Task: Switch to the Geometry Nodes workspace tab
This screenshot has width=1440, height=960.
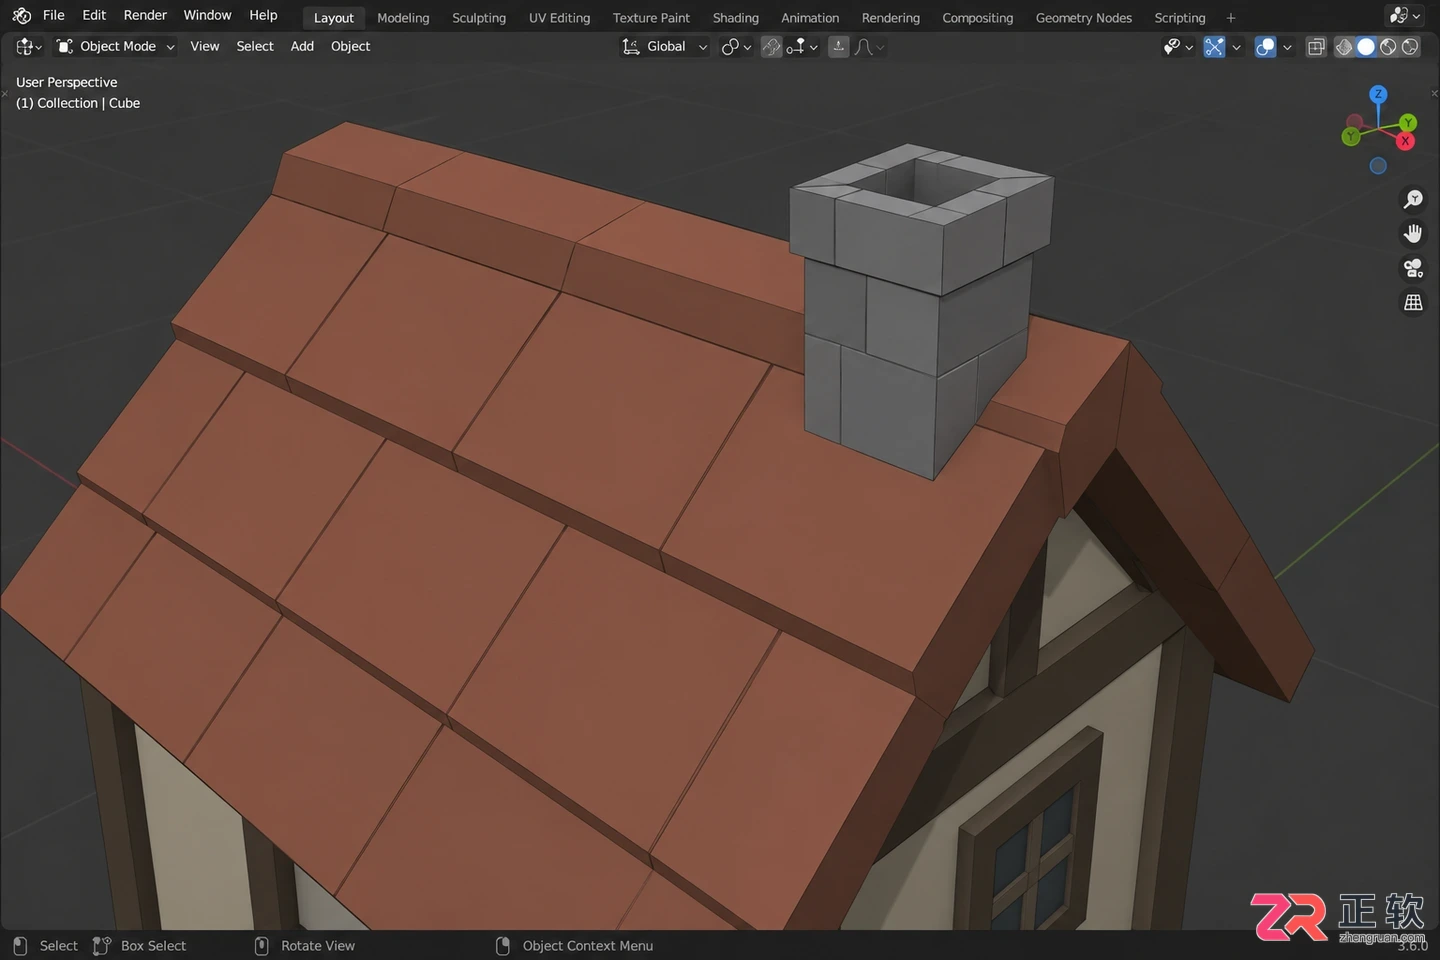Action: 1083,18
